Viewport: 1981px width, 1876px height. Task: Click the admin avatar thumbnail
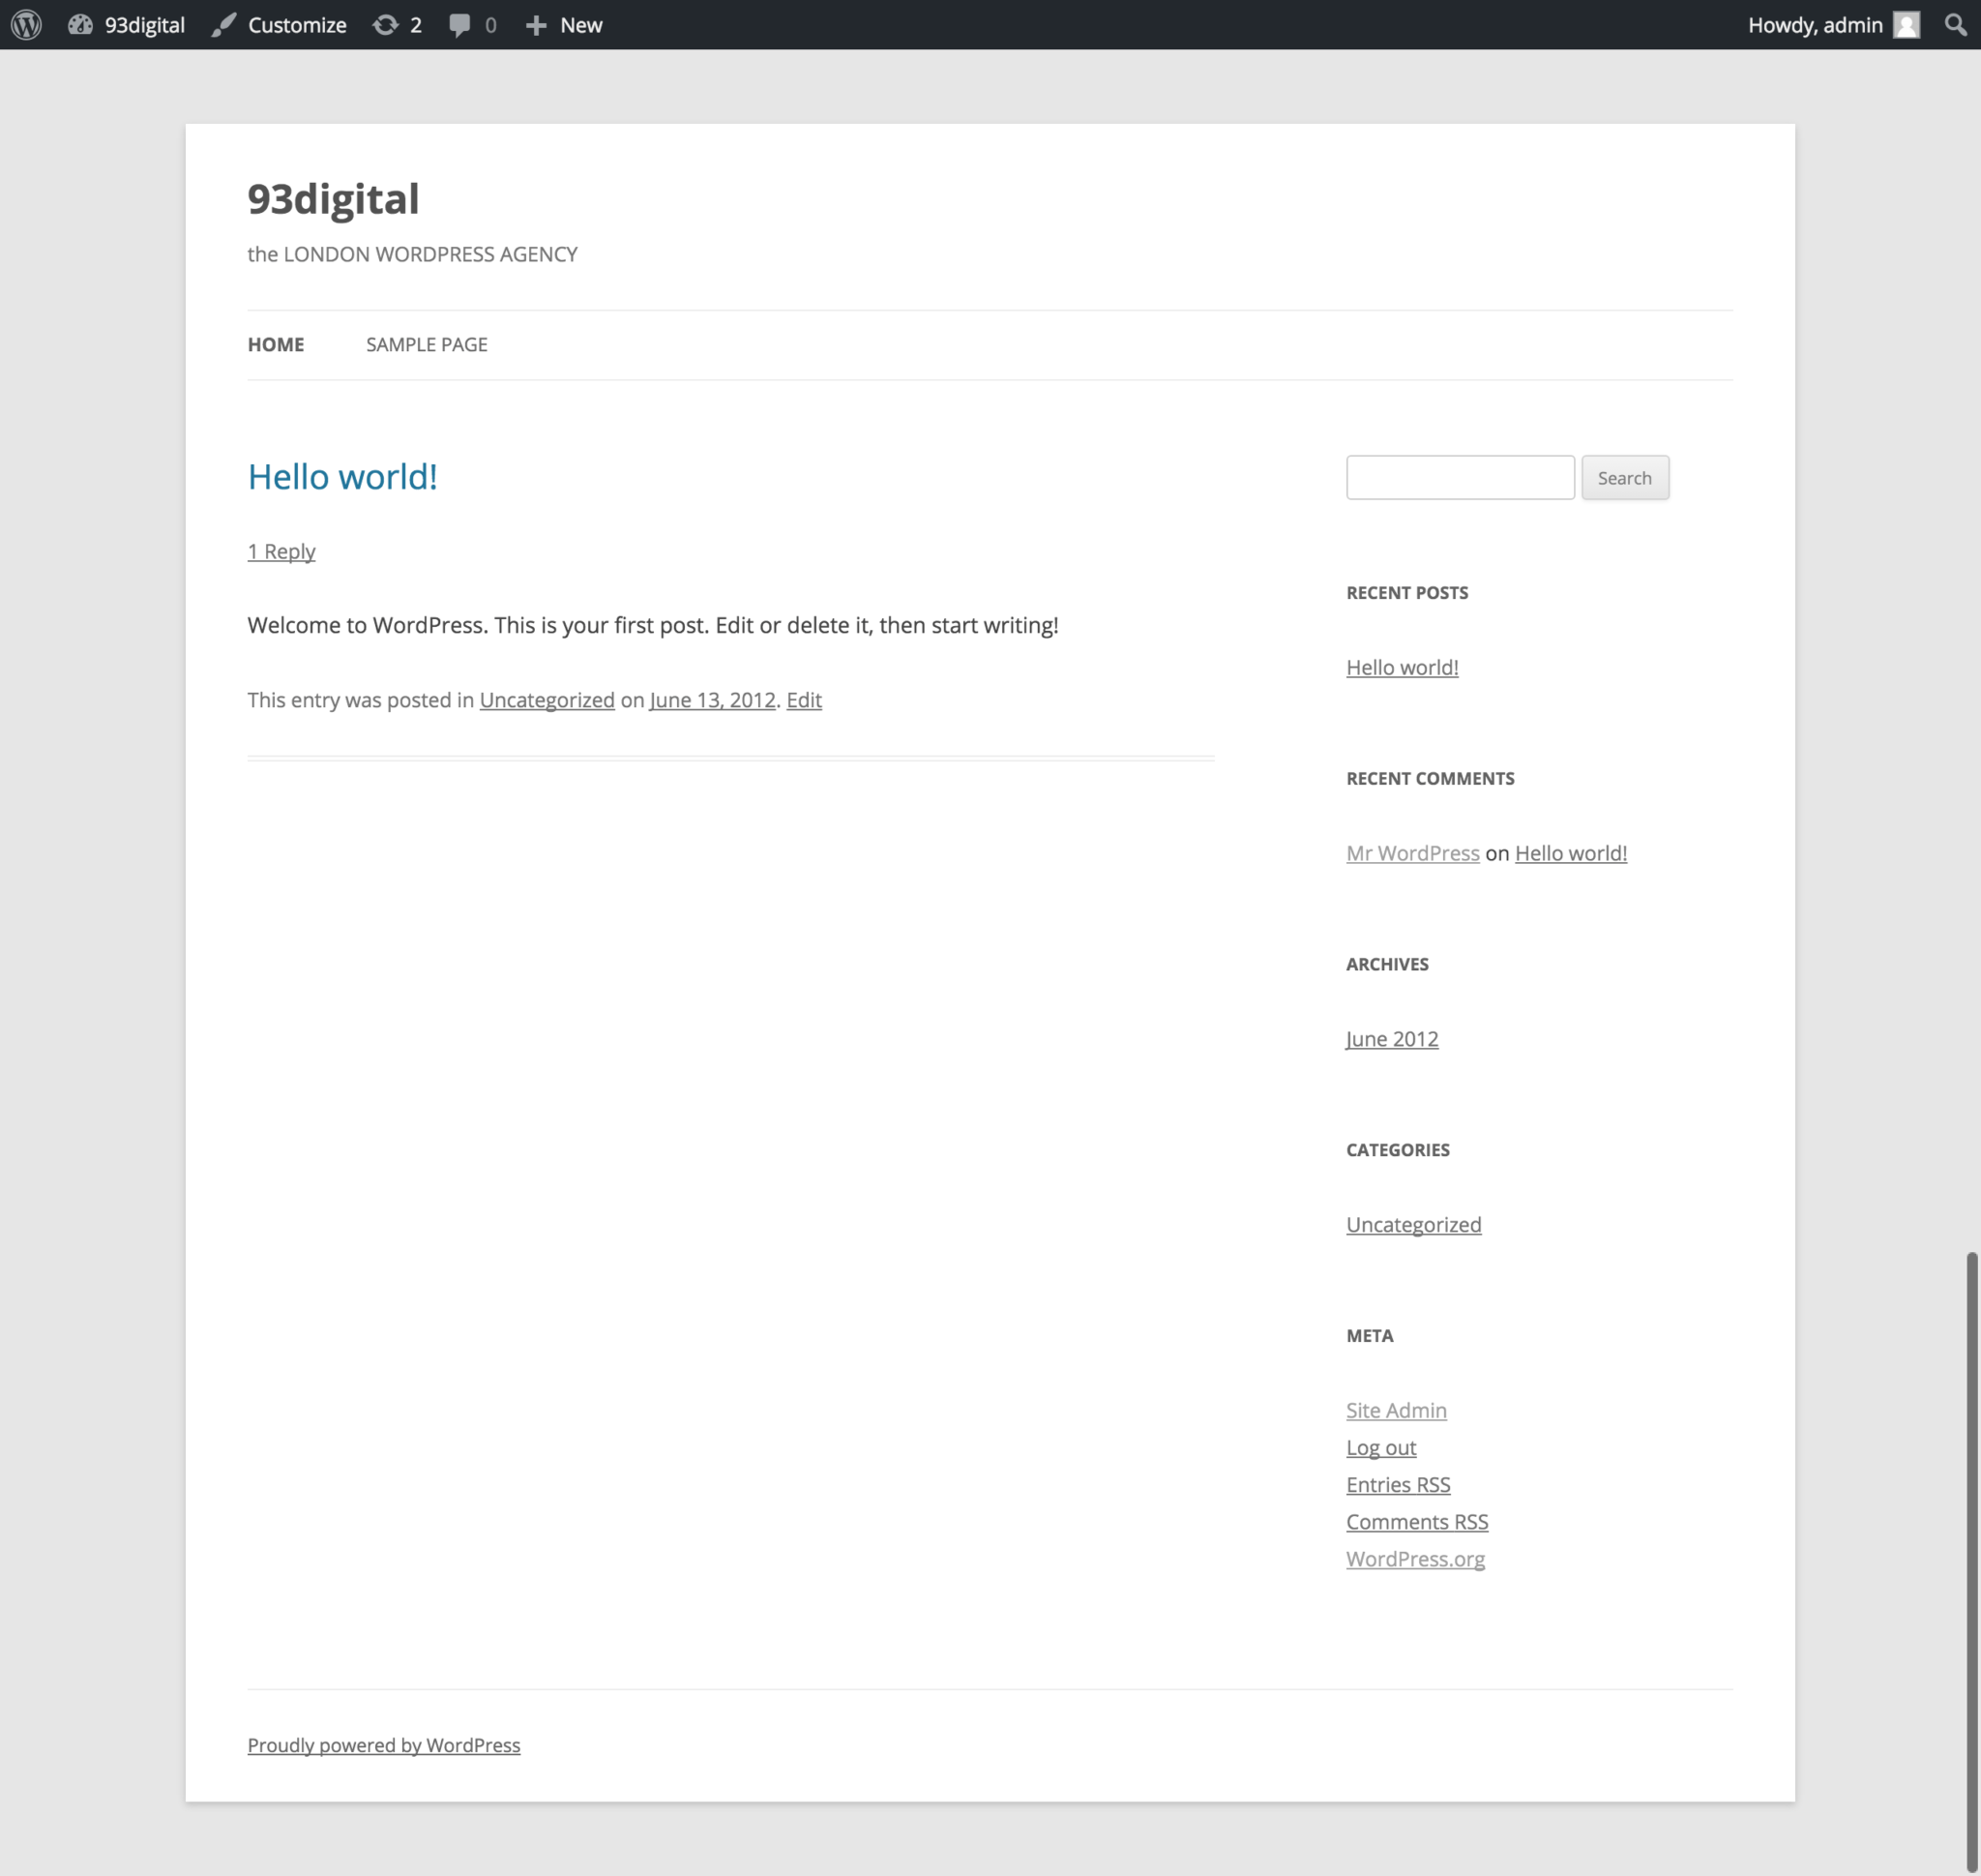click(x=1906, y=25)
